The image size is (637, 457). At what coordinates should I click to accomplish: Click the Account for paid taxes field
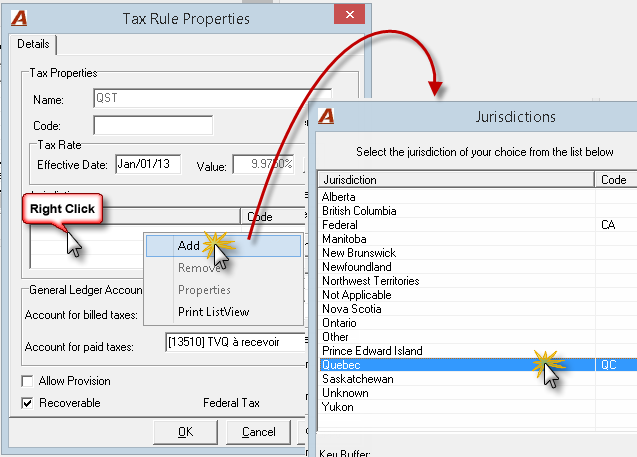(236, 342)
